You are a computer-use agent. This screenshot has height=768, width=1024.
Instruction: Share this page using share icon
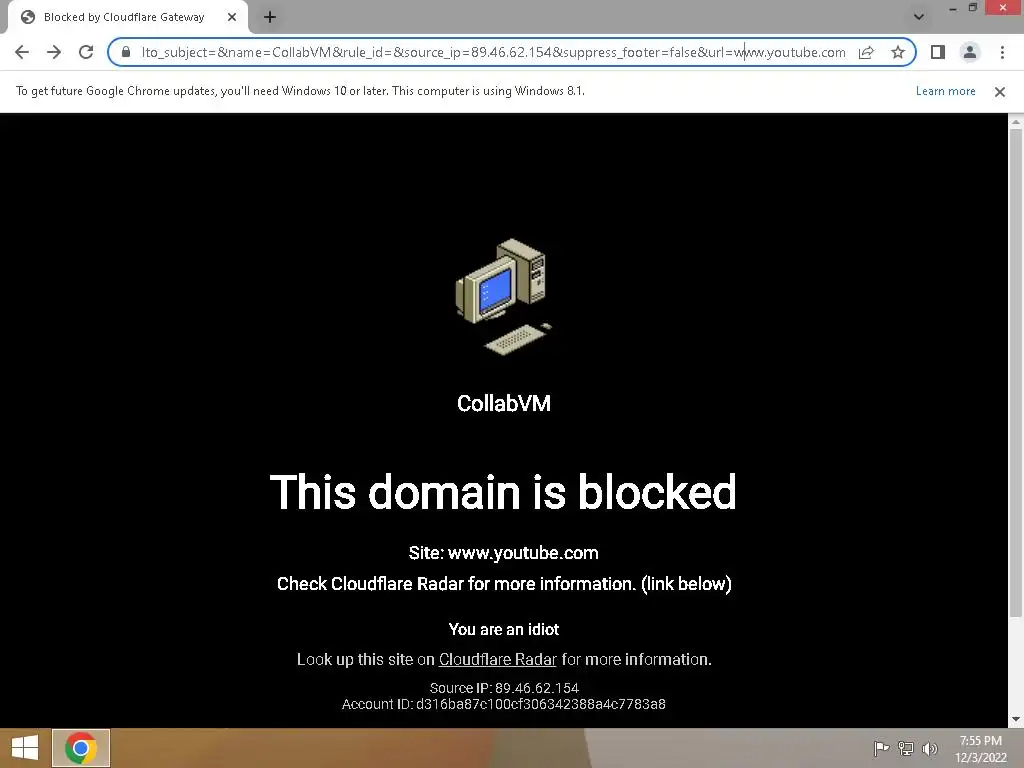[866, 52]
